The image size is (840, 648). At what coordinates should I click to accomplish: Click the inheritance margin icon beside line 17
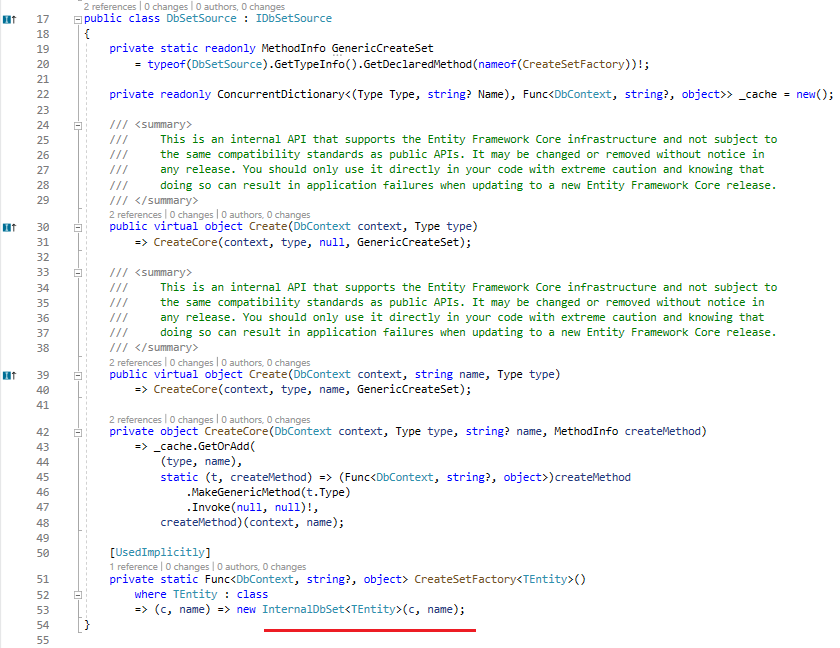tap(9, 19)
